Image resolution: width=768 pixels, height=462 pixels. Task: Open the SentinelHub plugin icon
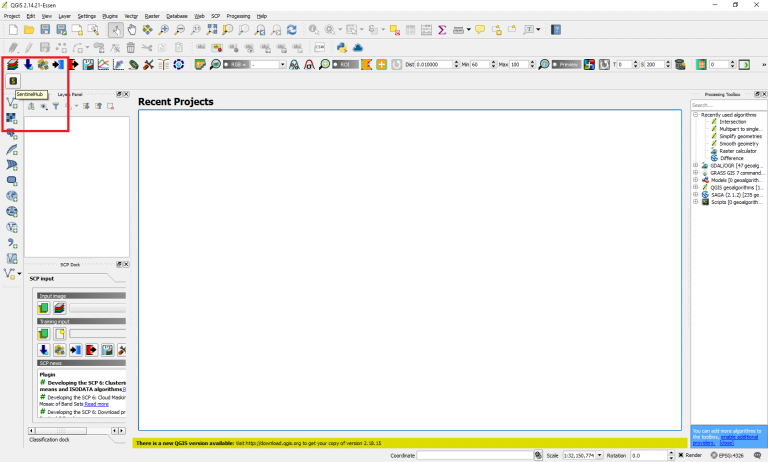pyautogui.click(x=13, y=81)
